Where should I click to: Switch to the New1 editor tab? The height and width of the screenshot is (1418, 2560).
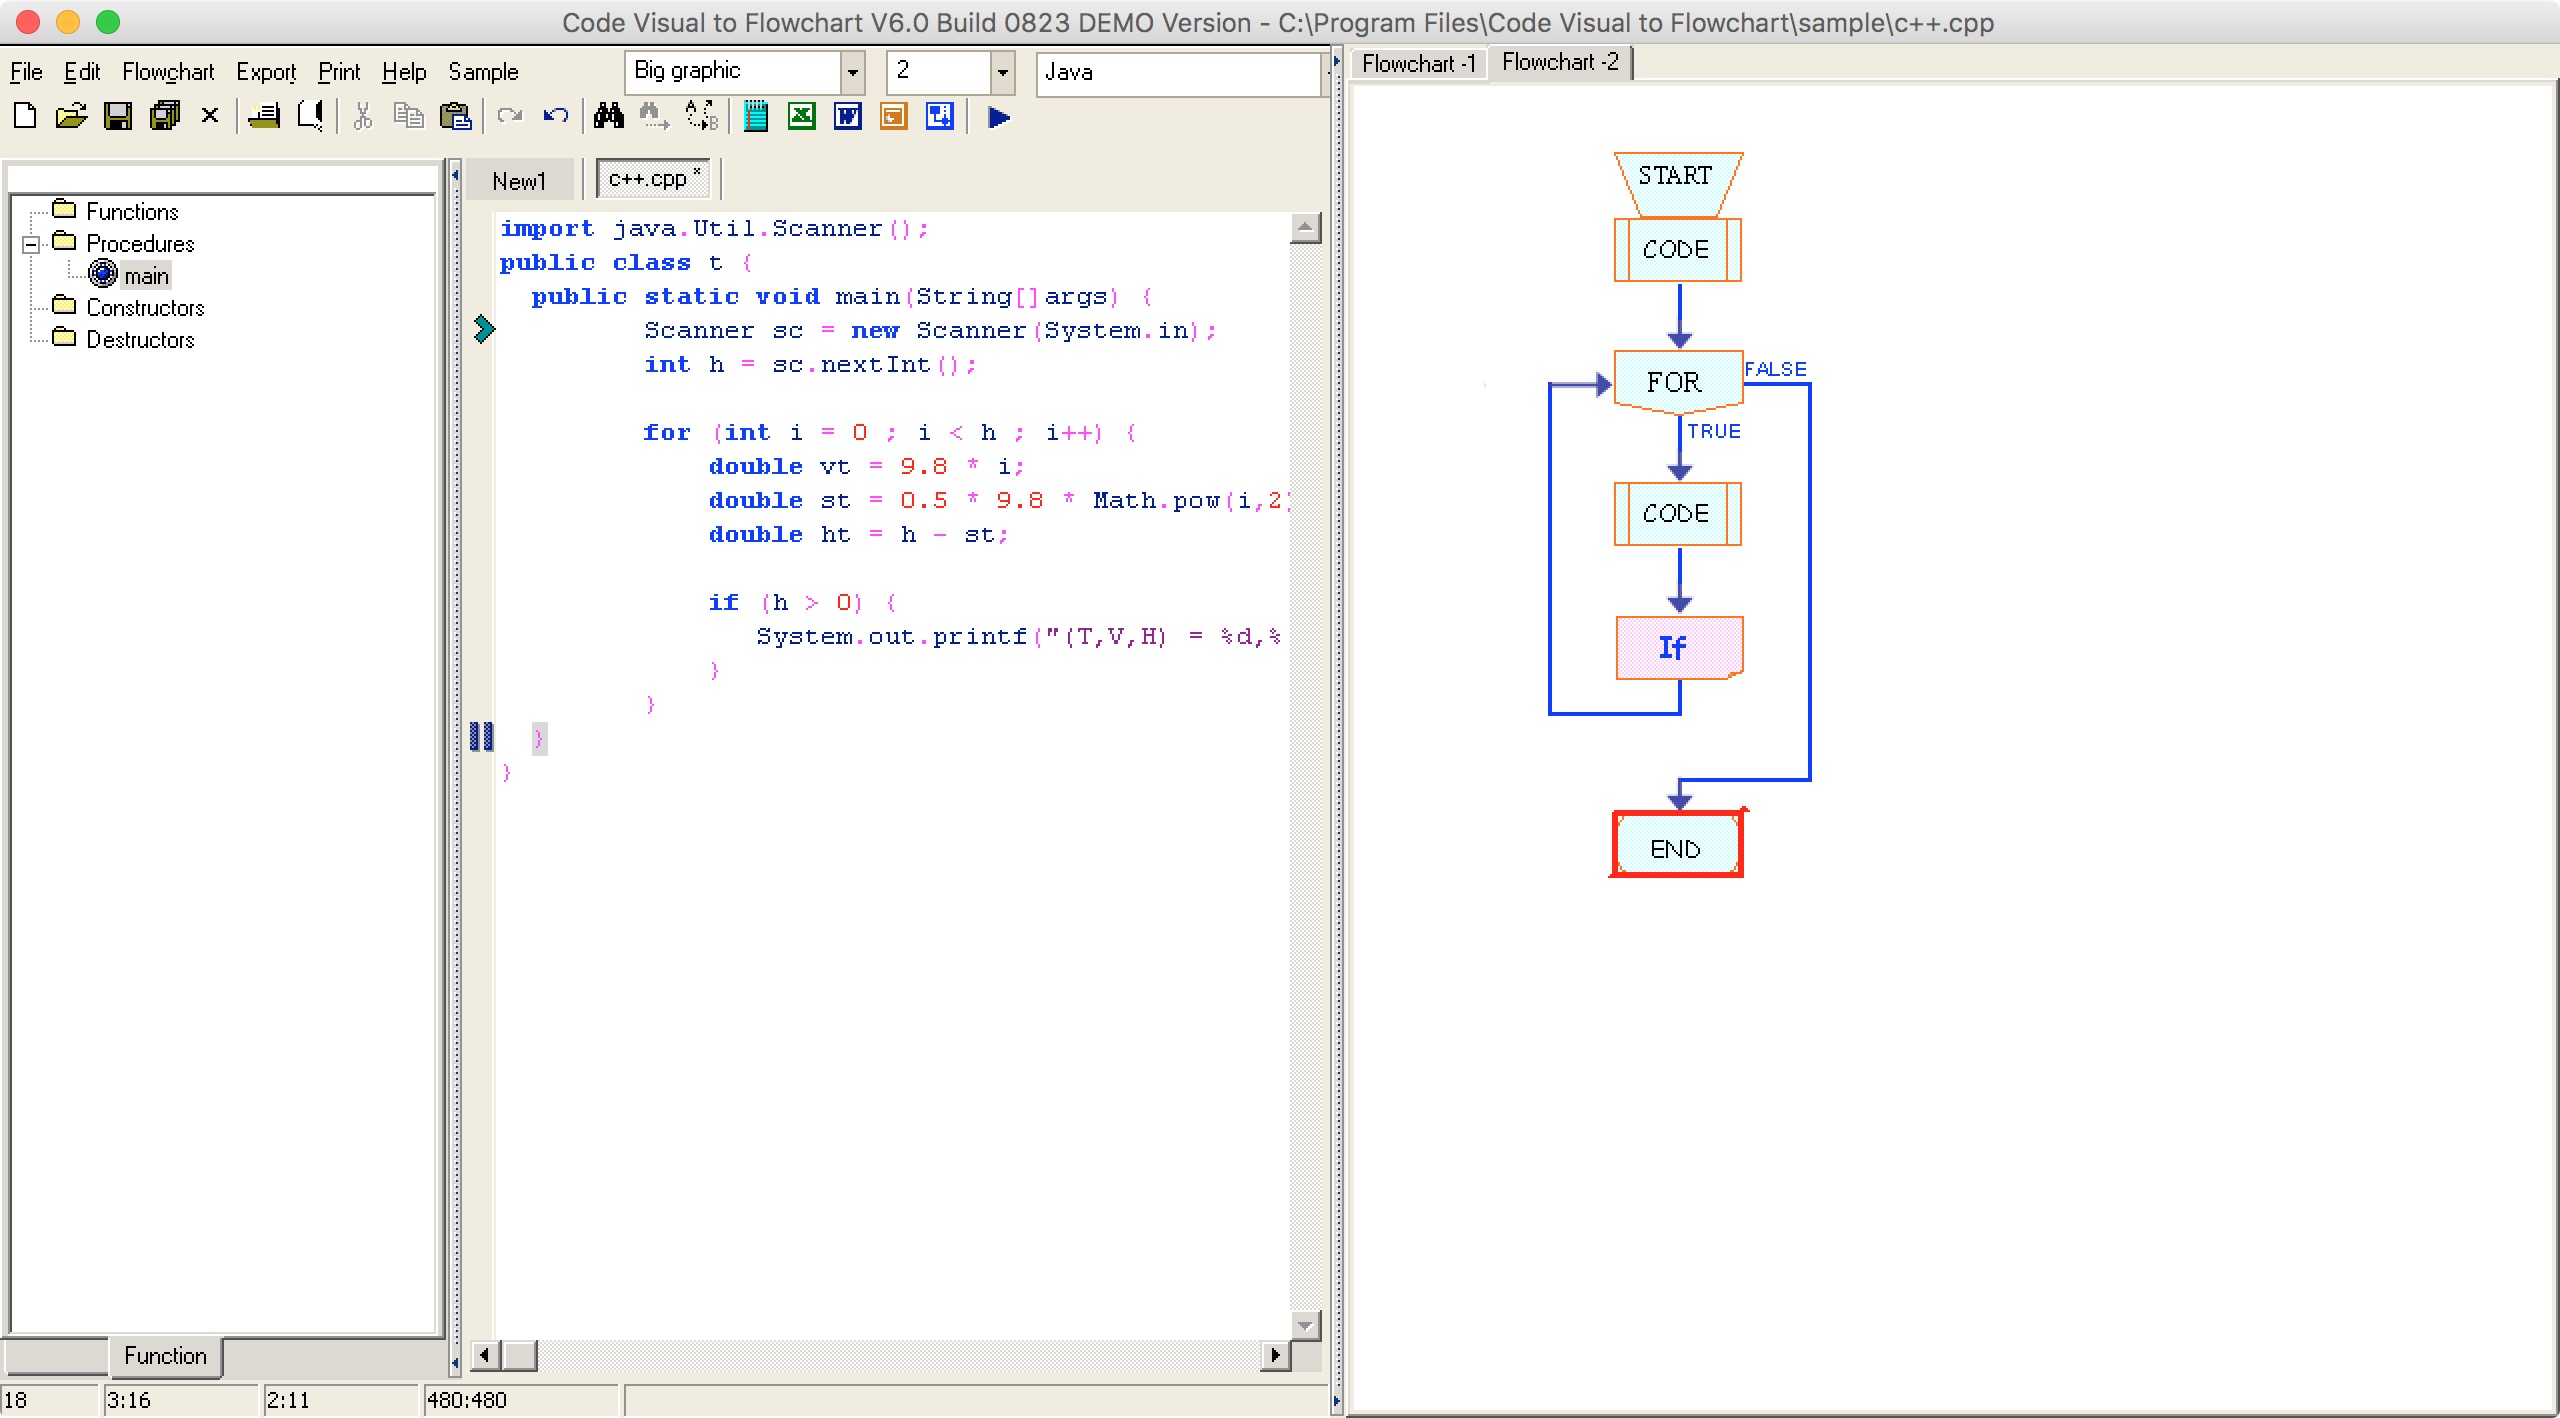click(x=520, y=181)
